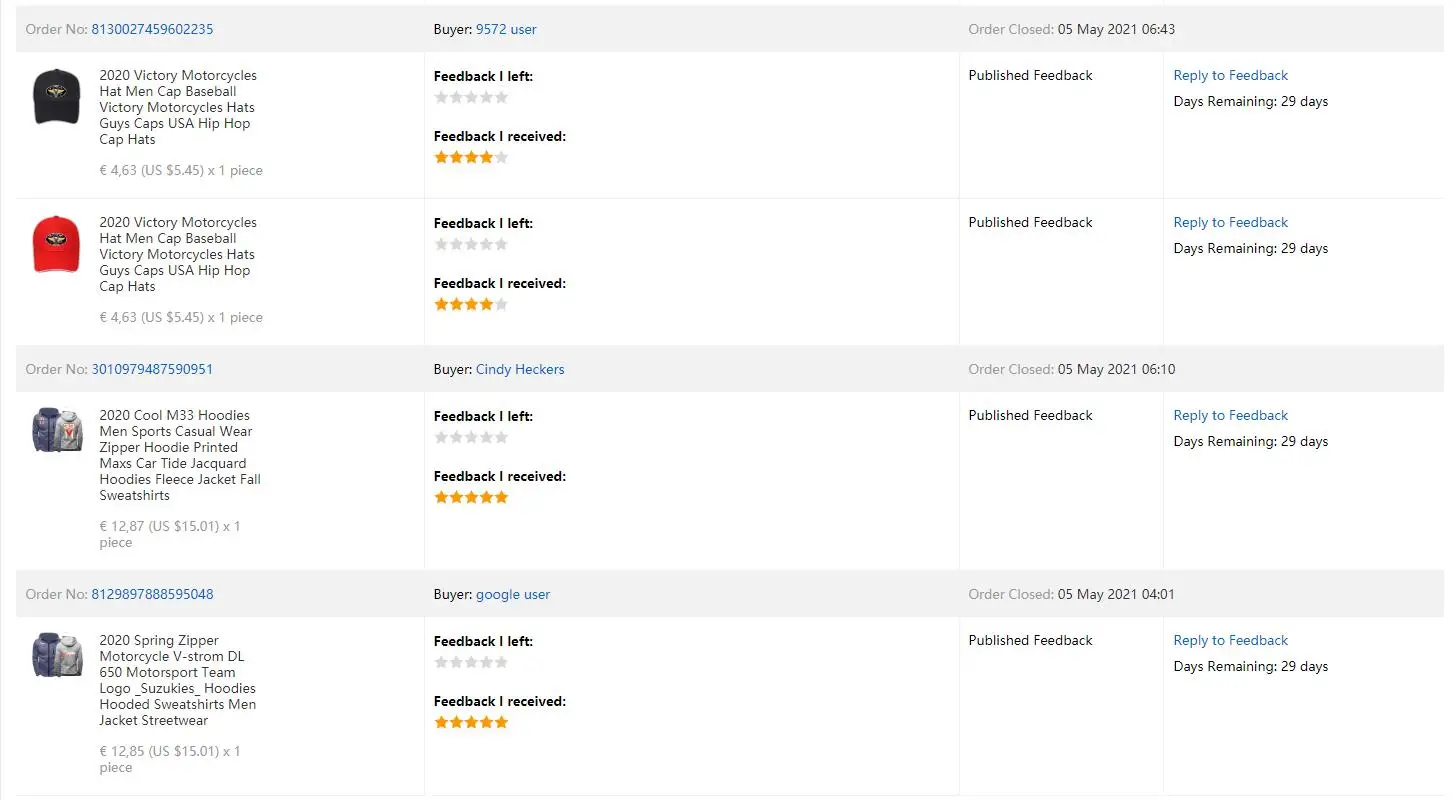Click the four-star received rating for black hat
The width and height of the screenshot is (1456, 800).
pyautogui.click(x=471, y=157)
